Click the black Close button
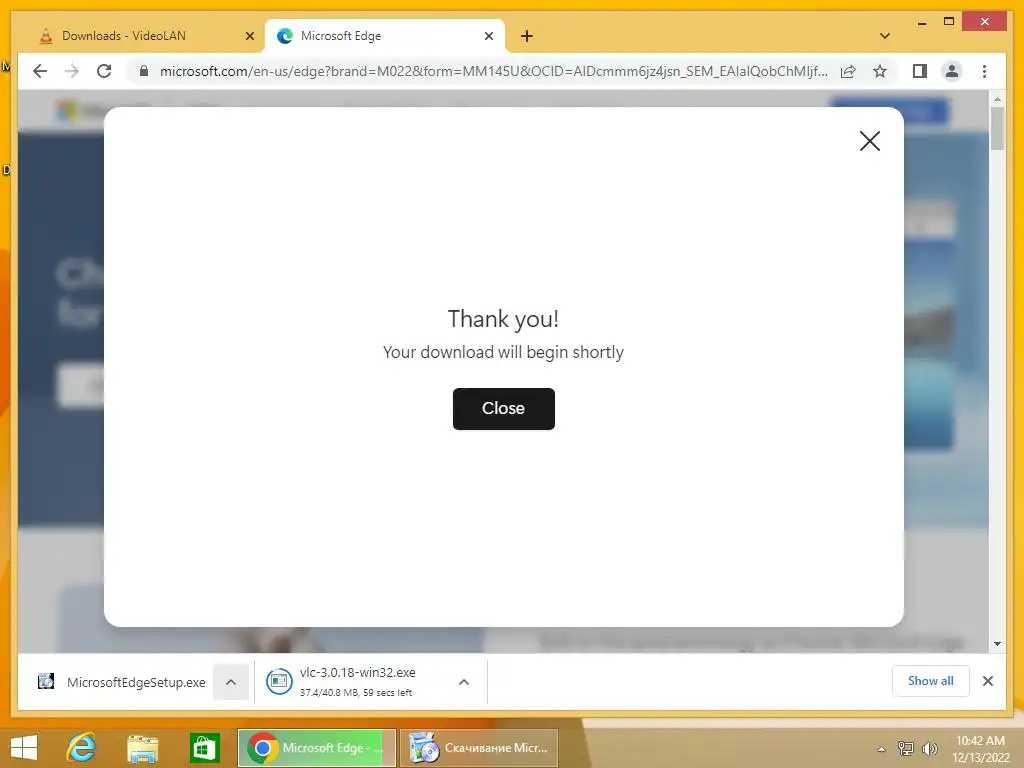The width and height of the screenshot is (1024, 768). [504, 409]
